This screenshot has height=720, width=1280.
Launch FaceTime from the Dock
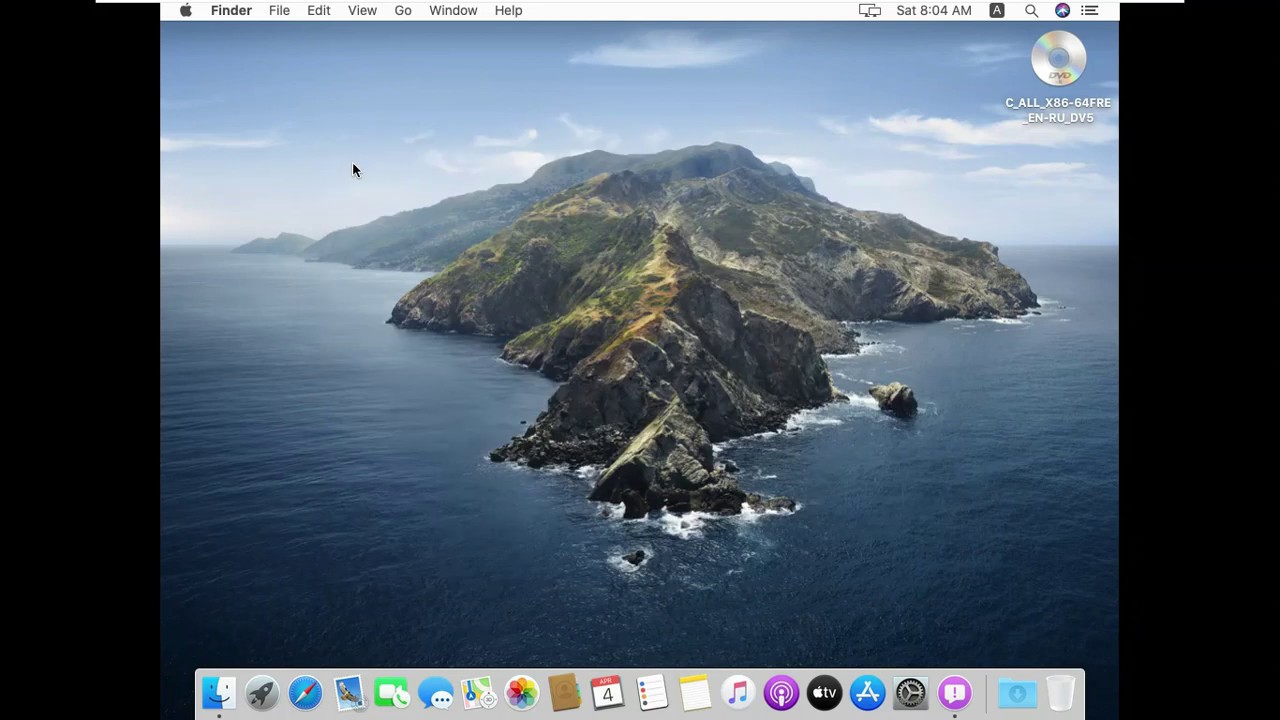392,693
